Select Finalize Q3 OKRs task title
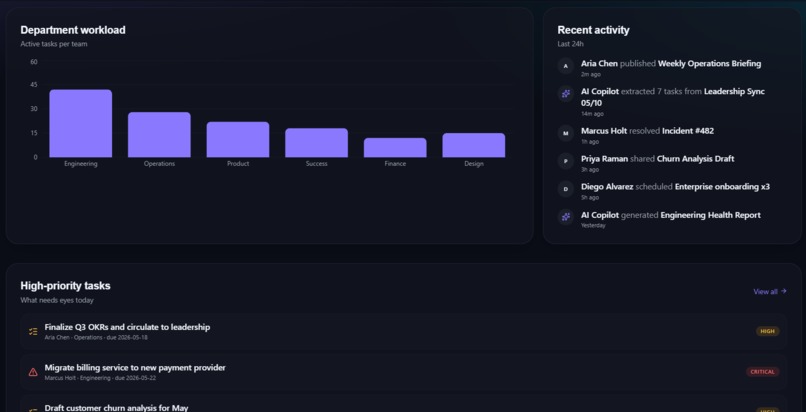This screenshot has height=412, width=806. click(x=127, y=327)
